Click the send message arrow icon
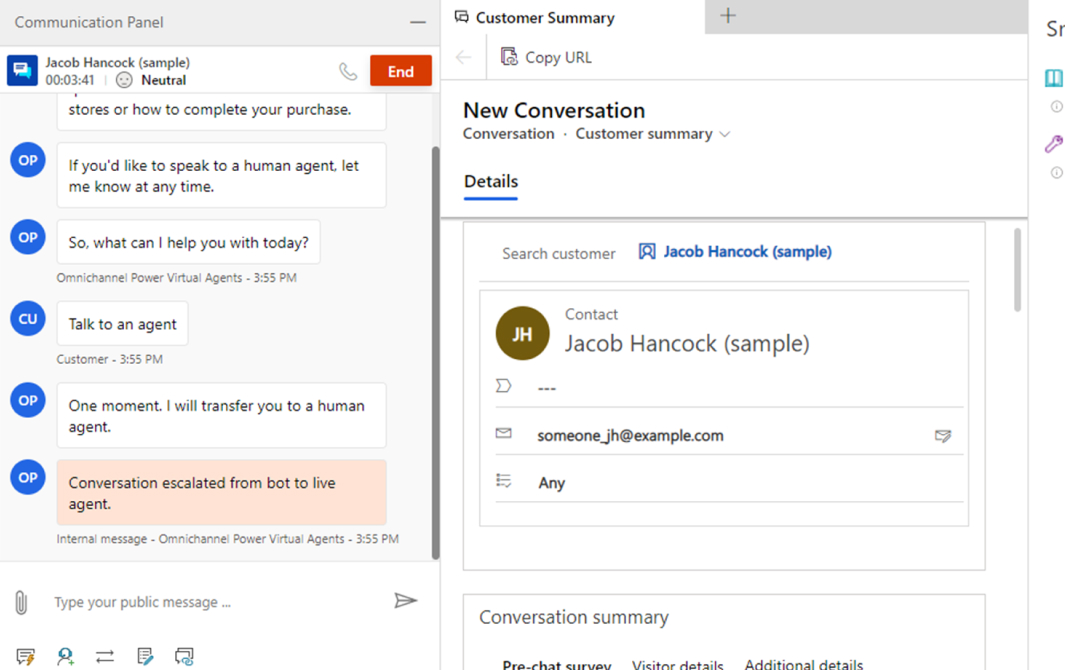This screenshot has width=1065, height=670. click(x=405, y=601)
